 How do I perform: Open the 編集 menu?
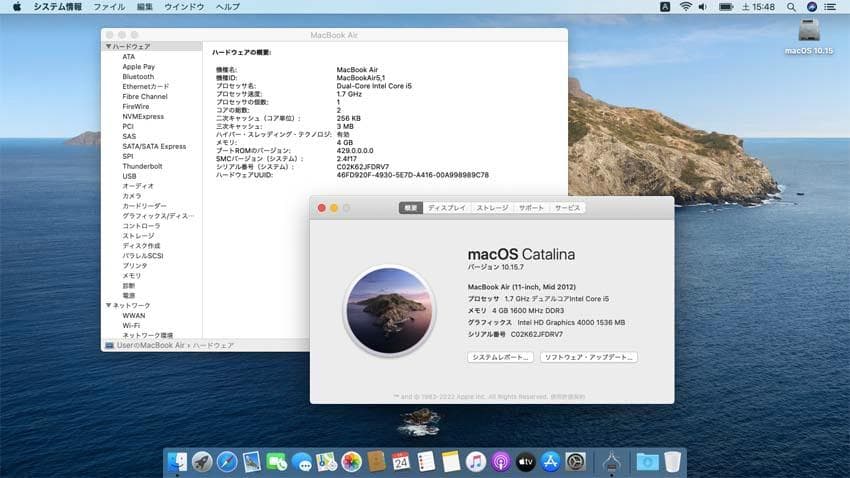click(x=145, y=7)
